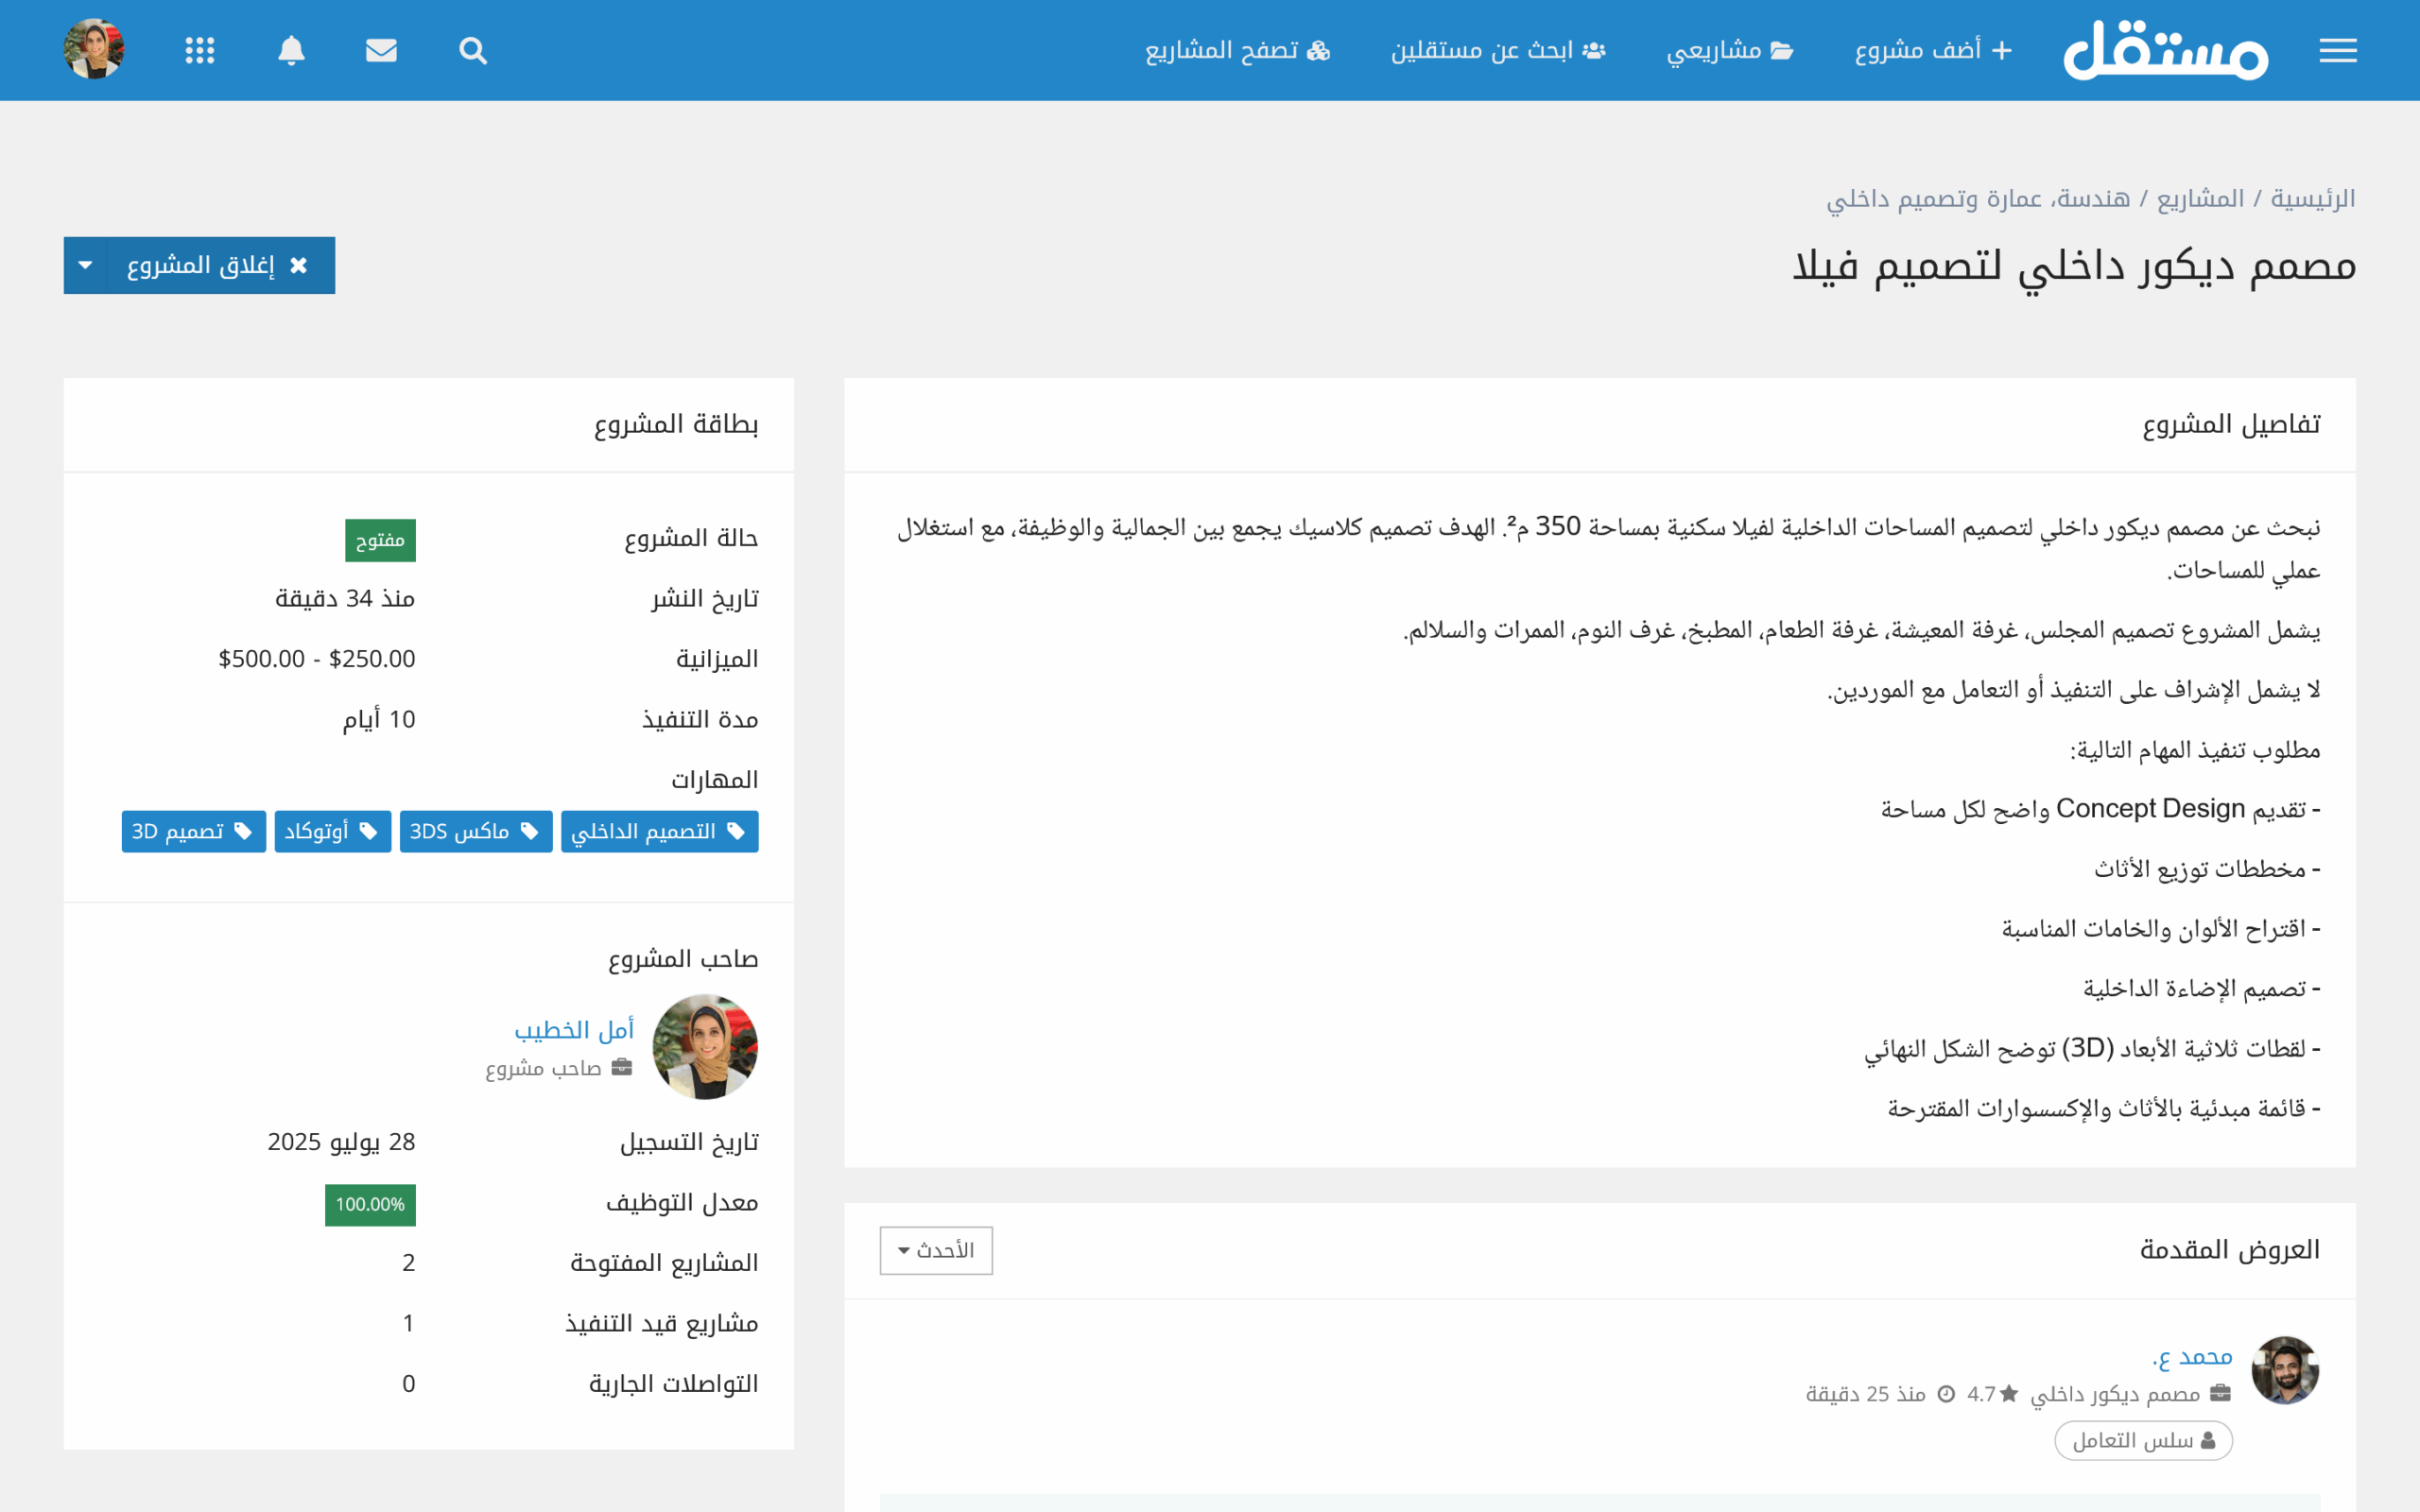Open ابحث عن مستقلين menu item

(1498, 50)
